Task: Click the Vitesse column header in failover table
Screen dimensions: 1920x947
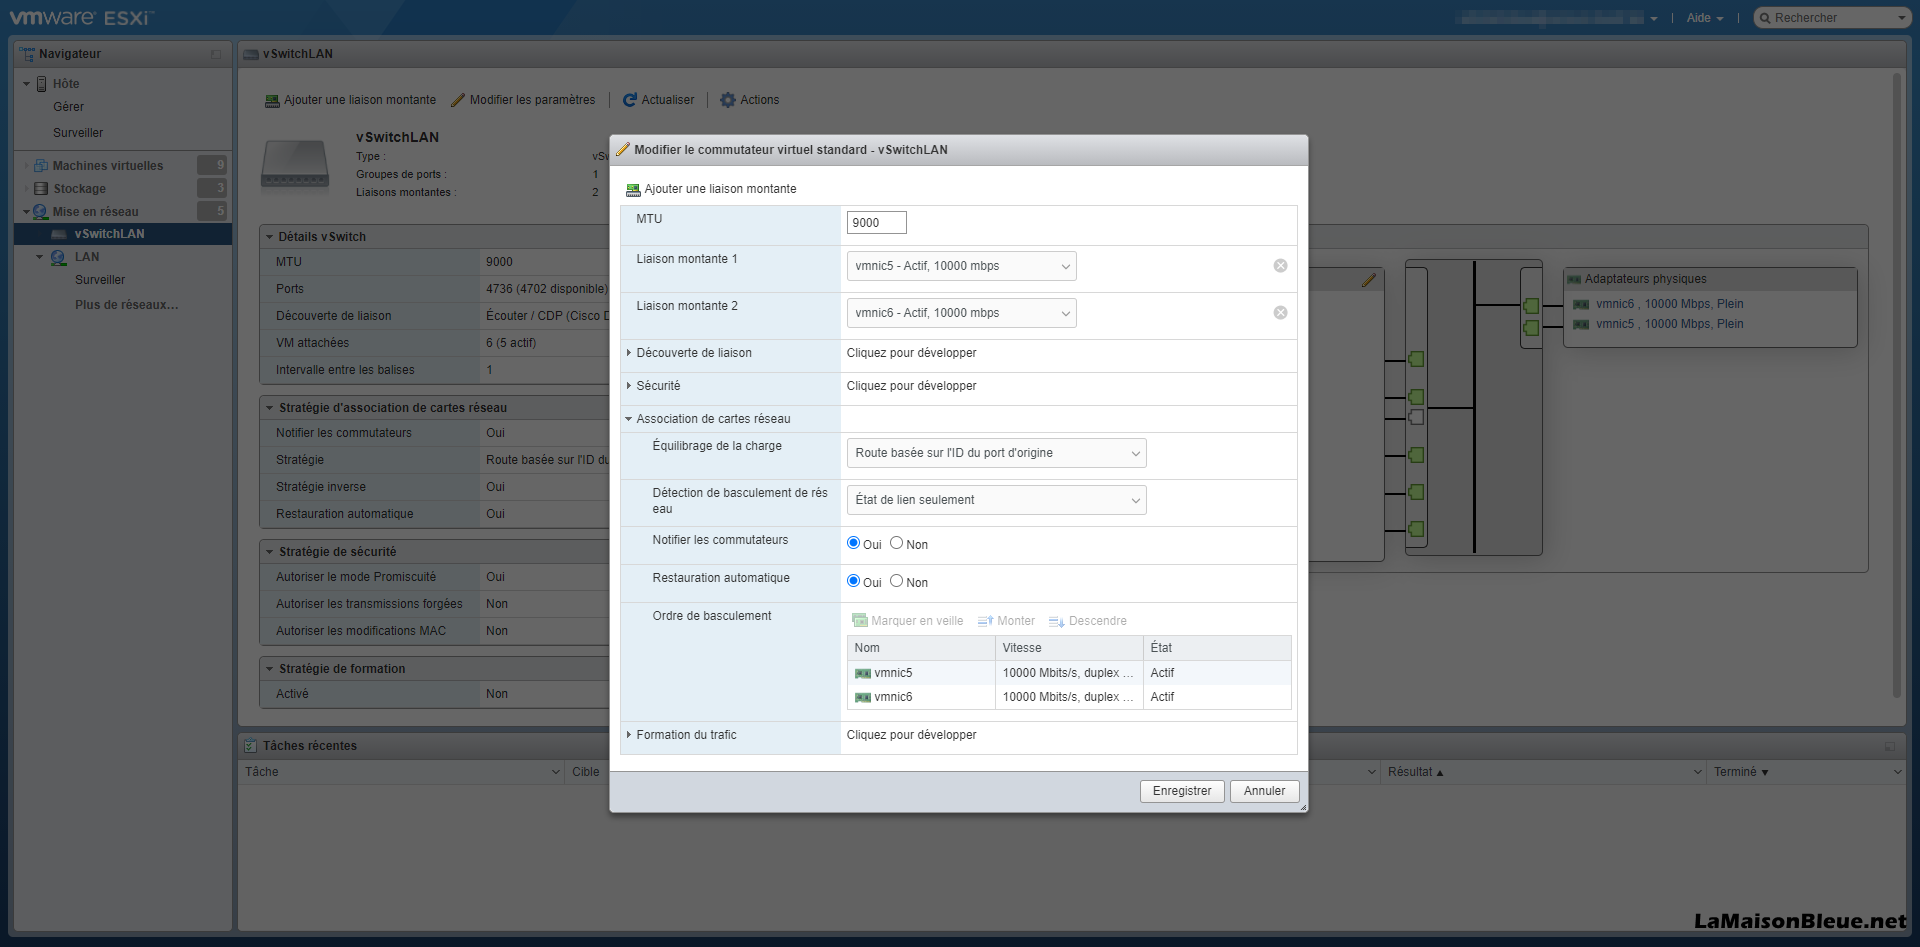Action: coord(1069,648)
